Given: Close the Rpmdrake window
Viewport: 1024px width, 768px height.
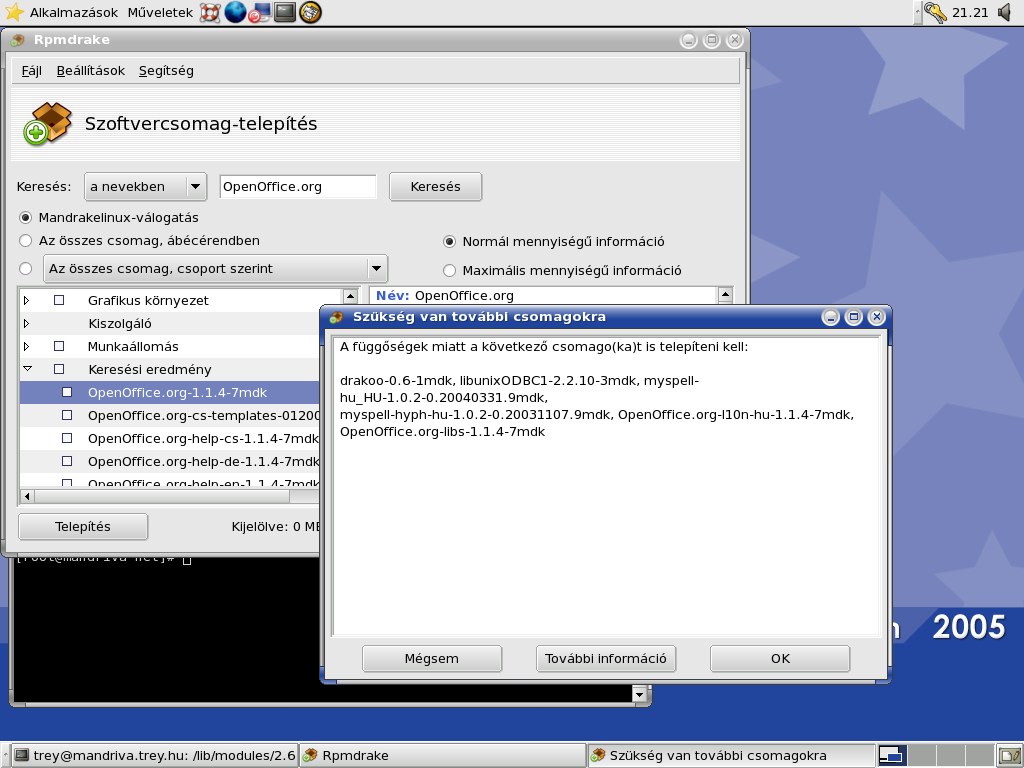Looking at the screenshot, I should point(735,40).
